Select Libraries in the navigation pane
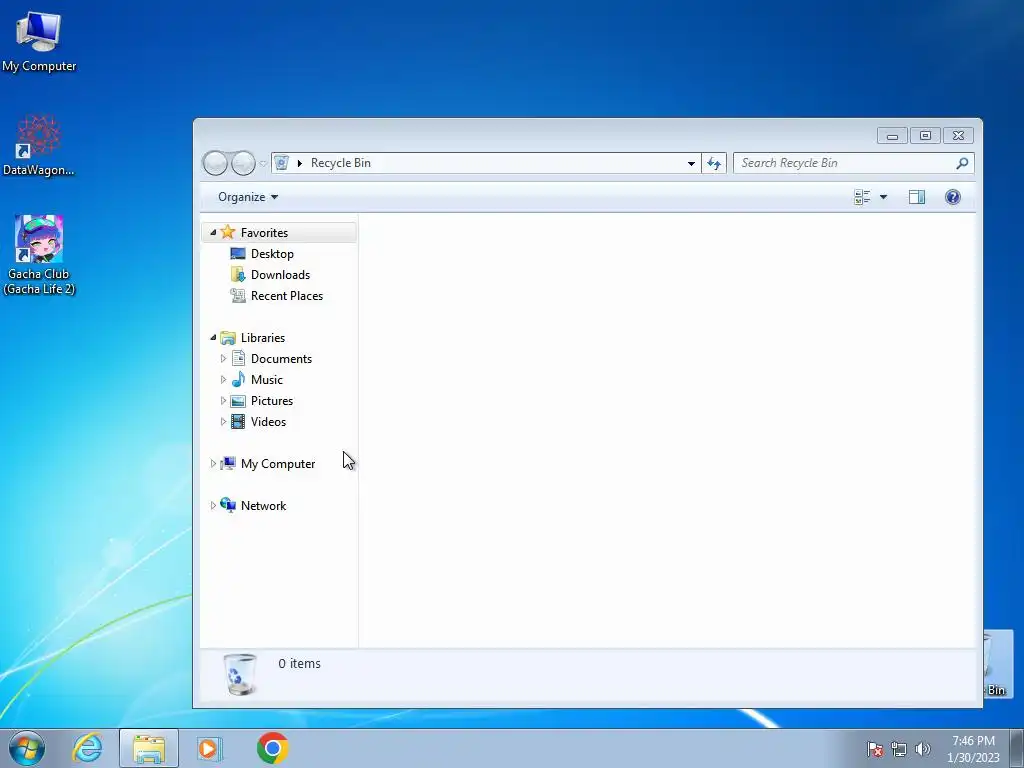Screen dimensions: 1024x768 click(263, 338)
